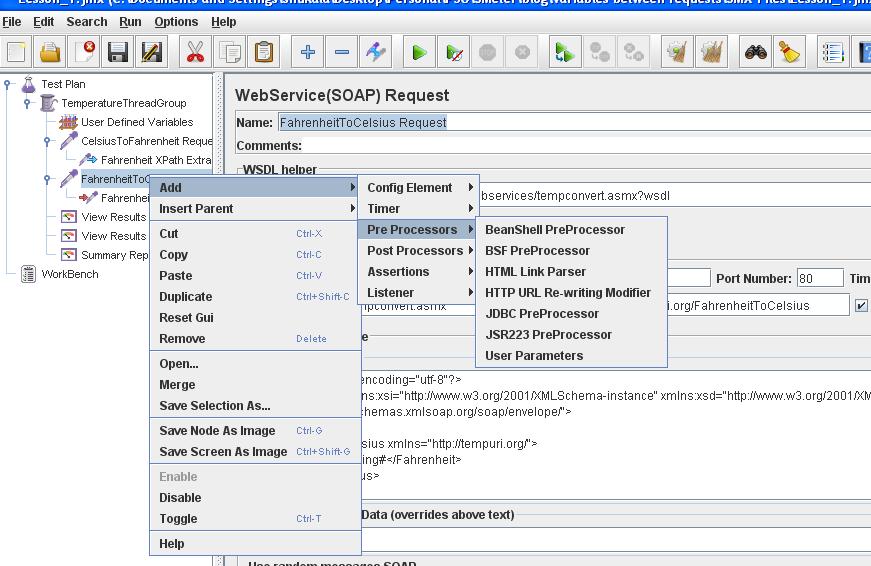The image size is (871, 566).
Task: Select TemperatureThreadGroup in the tree
Action: point(123,103)
